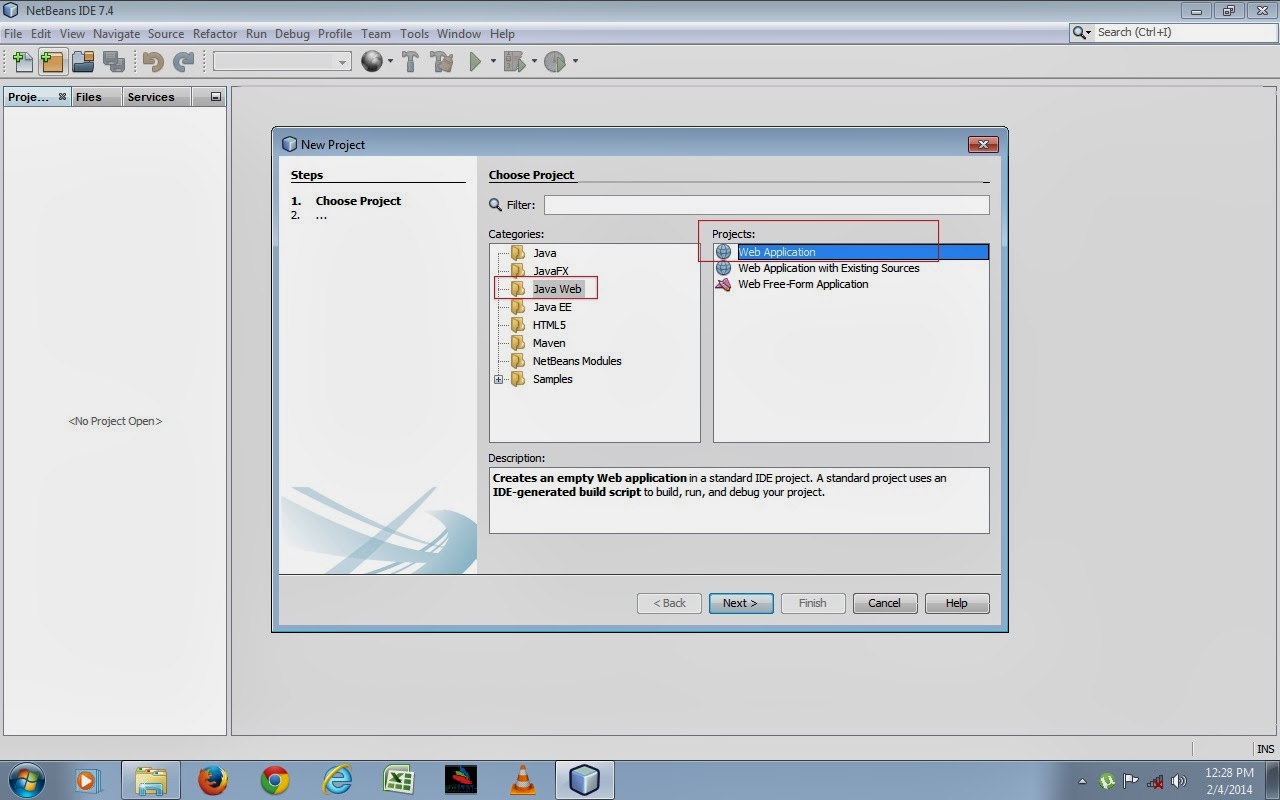Image resolution: width=1280 pixels, height=800 pixels.
Task: Open the Source menu
Action: [x=166, y=33]
